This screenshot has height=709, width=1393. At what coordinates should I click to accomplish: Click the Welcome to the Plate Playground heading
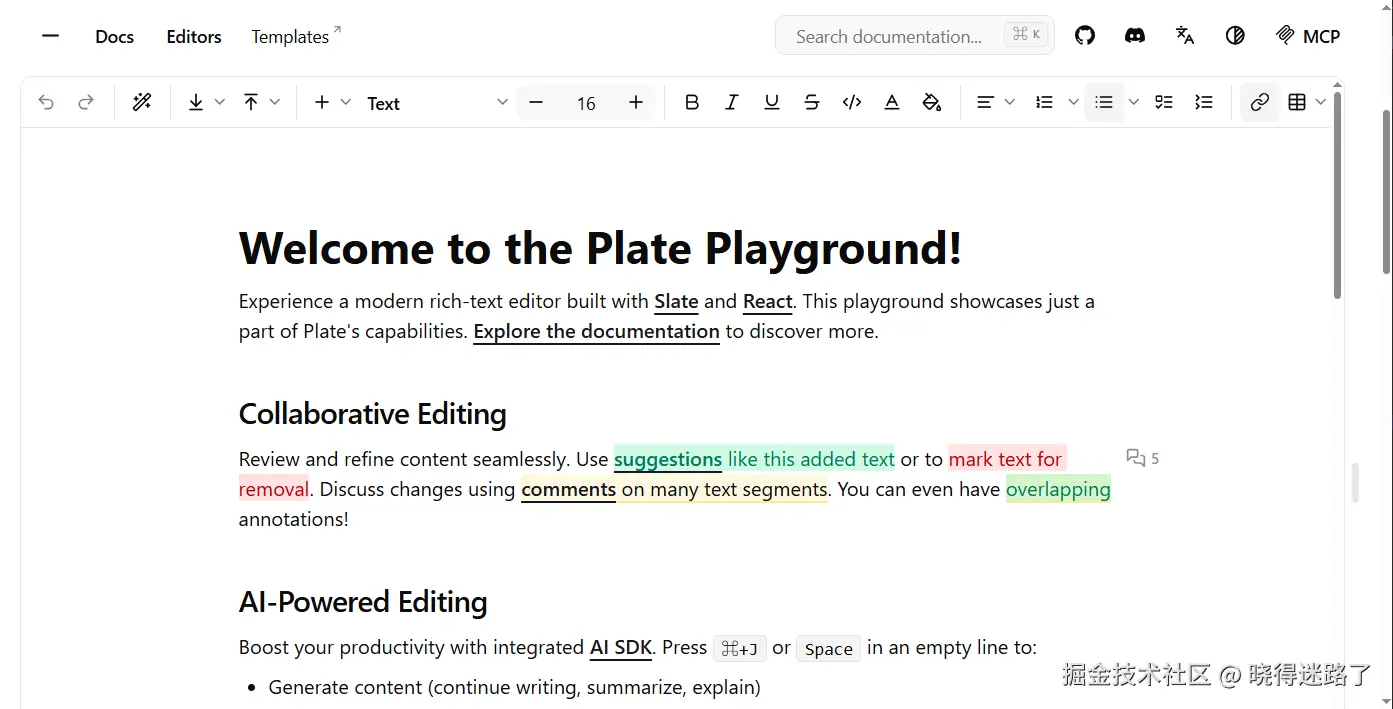[x=600, y=248]
